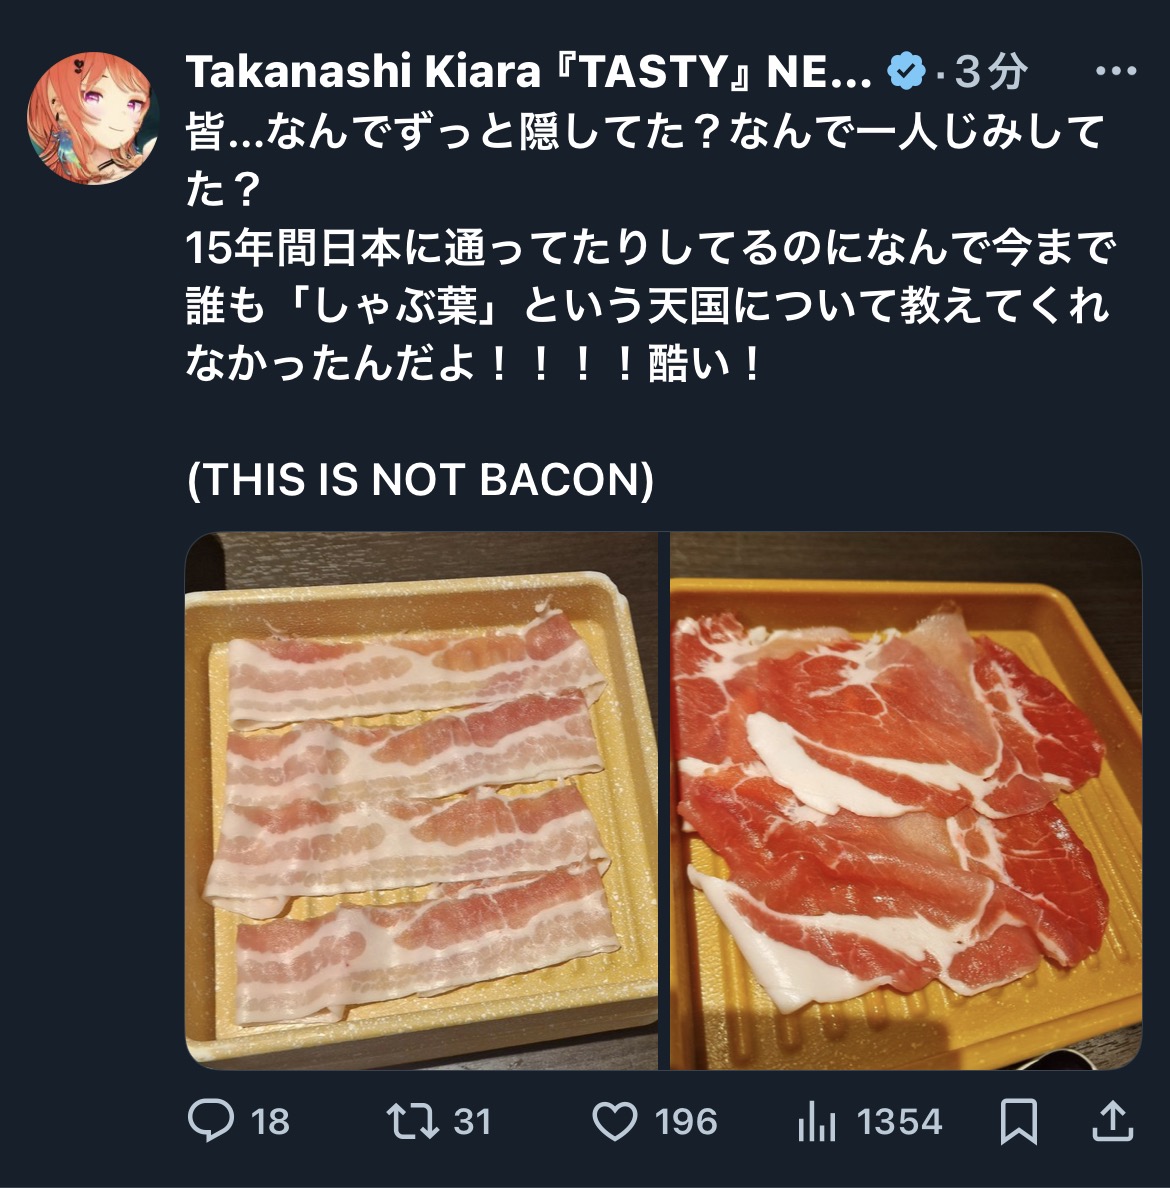Open Takanashi Kiara's profile avatar
1170x1188 pixels.
point(92,118)
